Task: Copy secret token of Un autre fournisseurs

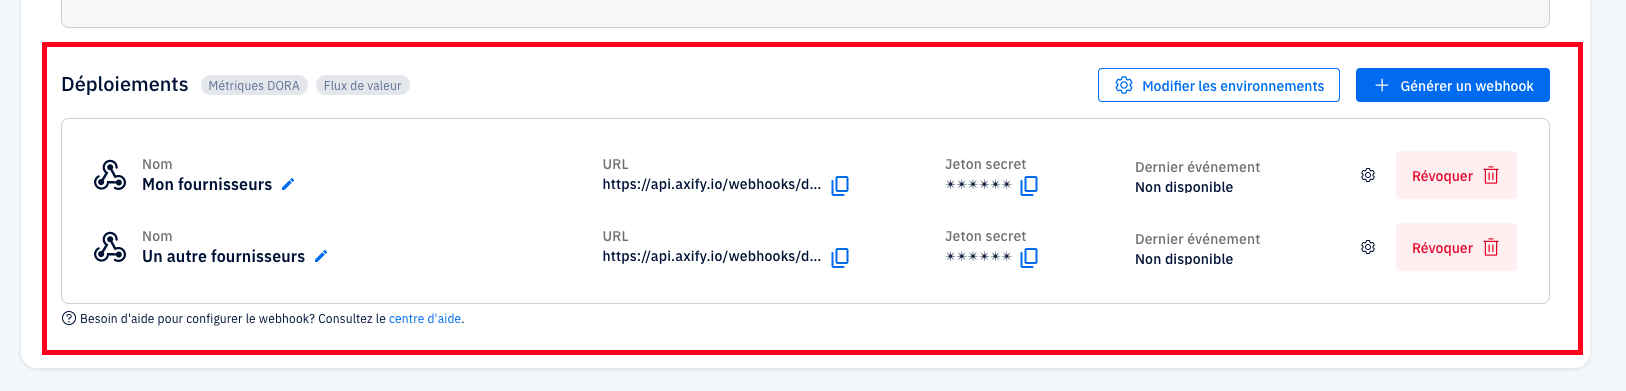Action: (1029, 257)
